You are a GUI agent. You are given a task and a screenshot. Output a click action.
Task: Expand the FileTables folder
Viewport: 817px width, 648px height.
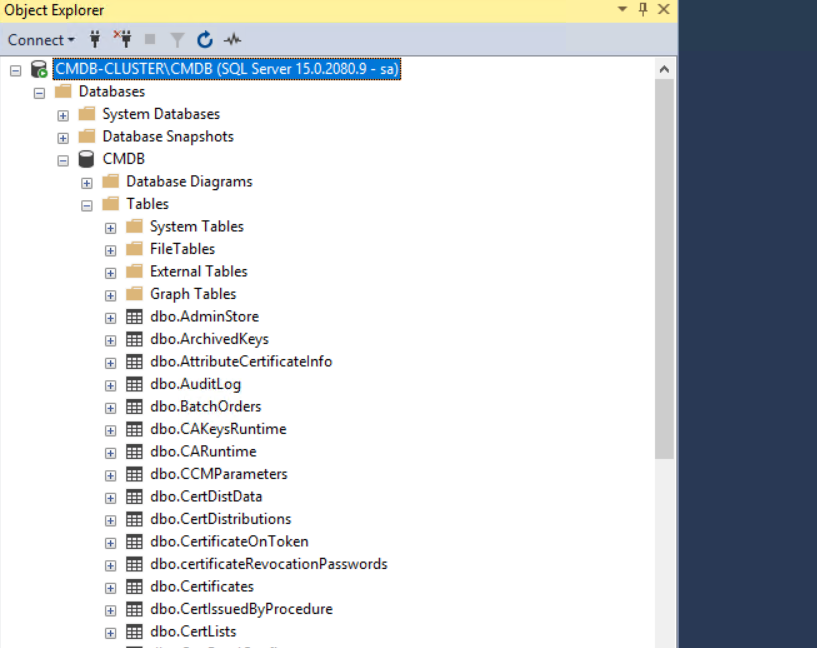tap(110, 251)
